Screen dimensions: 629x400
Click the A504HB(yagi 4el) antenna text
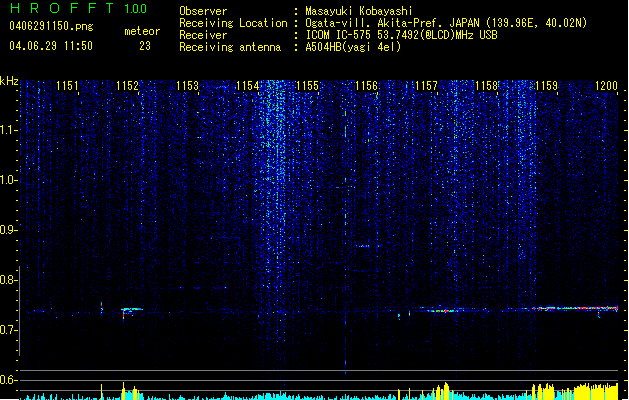(353, 47)
